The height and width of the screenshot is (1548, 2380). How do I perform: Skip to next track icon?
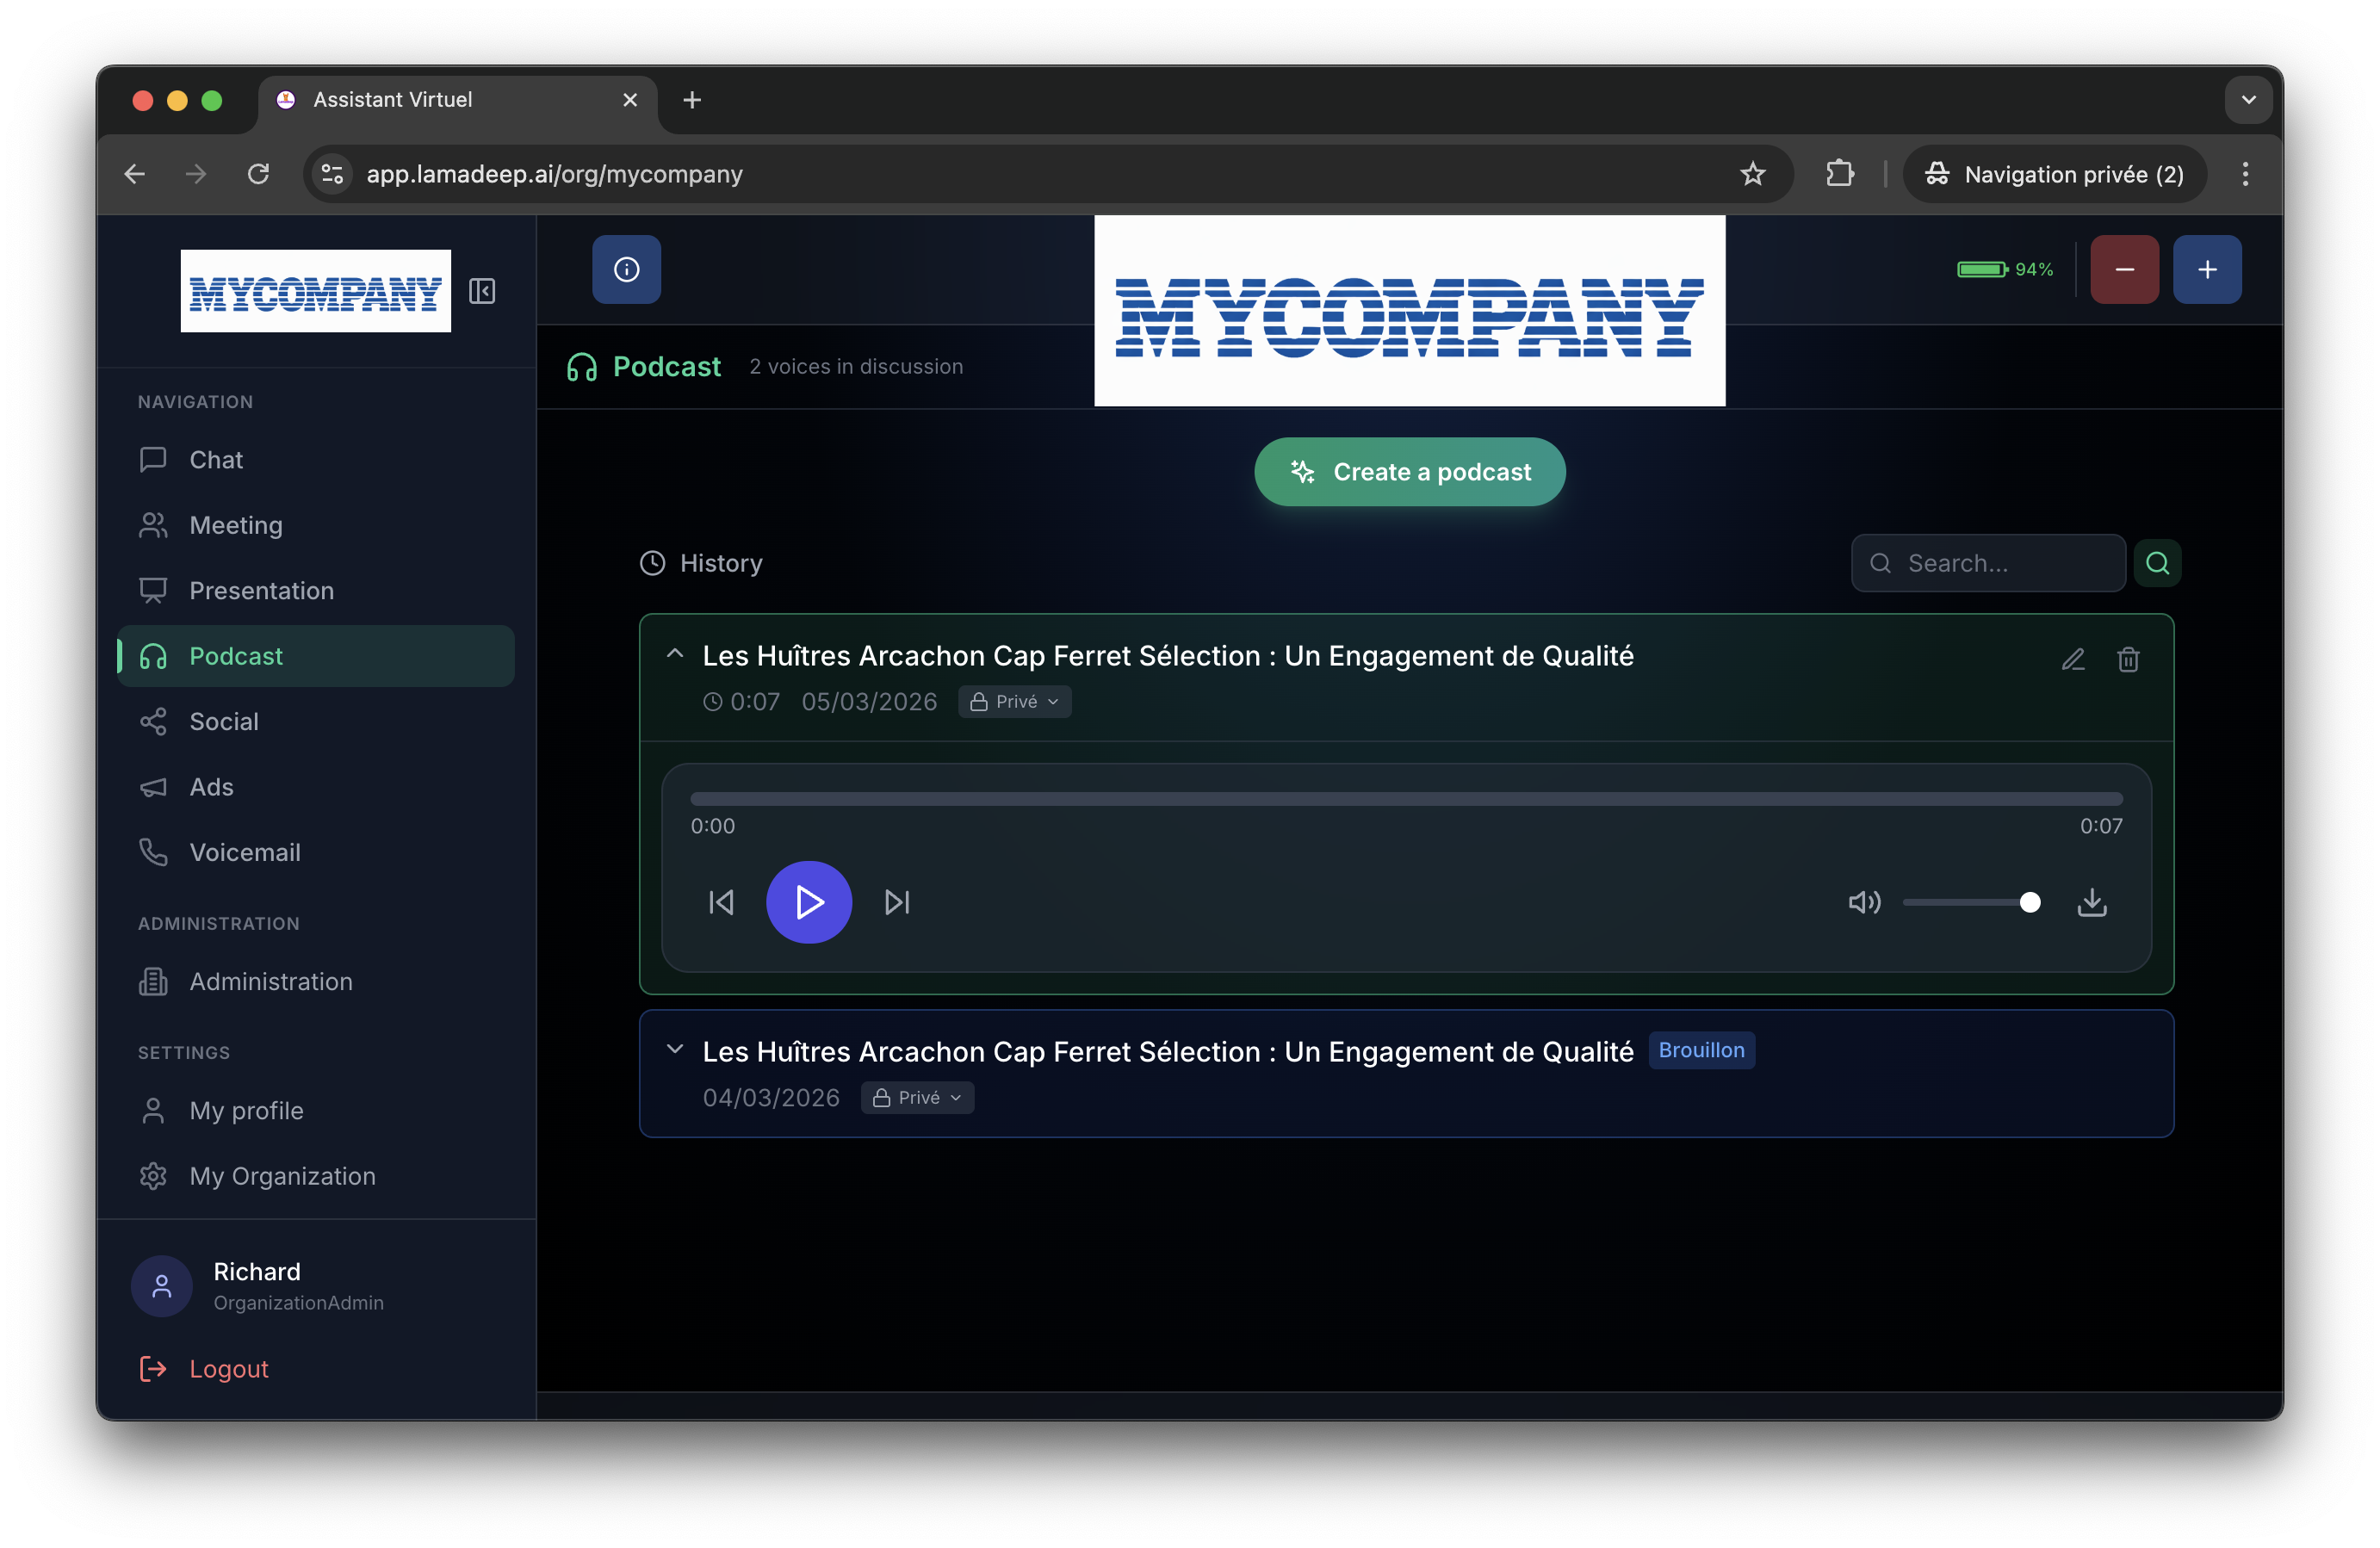point(897,902)
